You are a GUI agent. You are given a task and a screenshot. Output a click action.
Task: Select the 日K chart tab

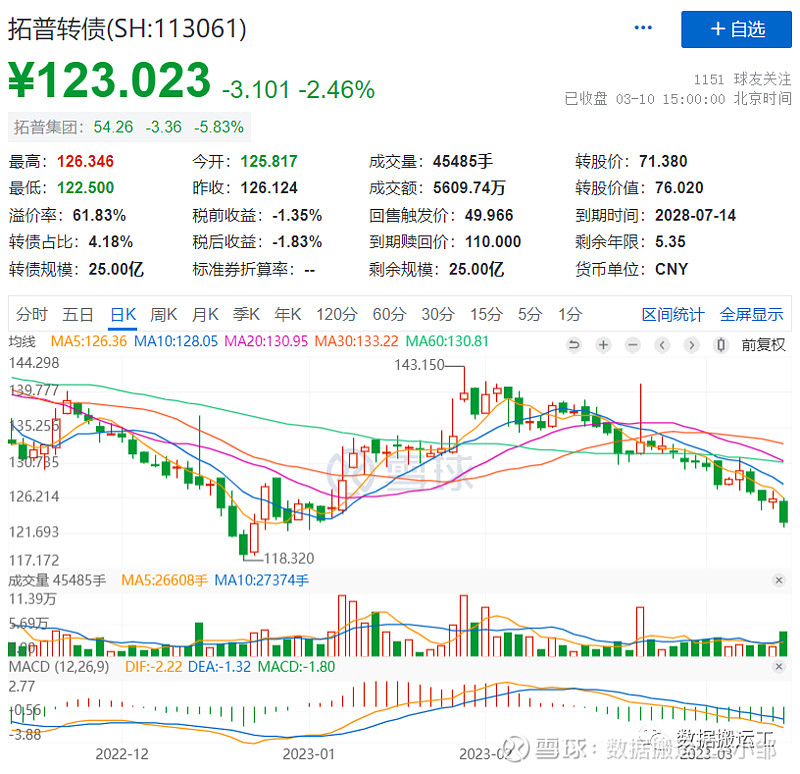point(123,314)
